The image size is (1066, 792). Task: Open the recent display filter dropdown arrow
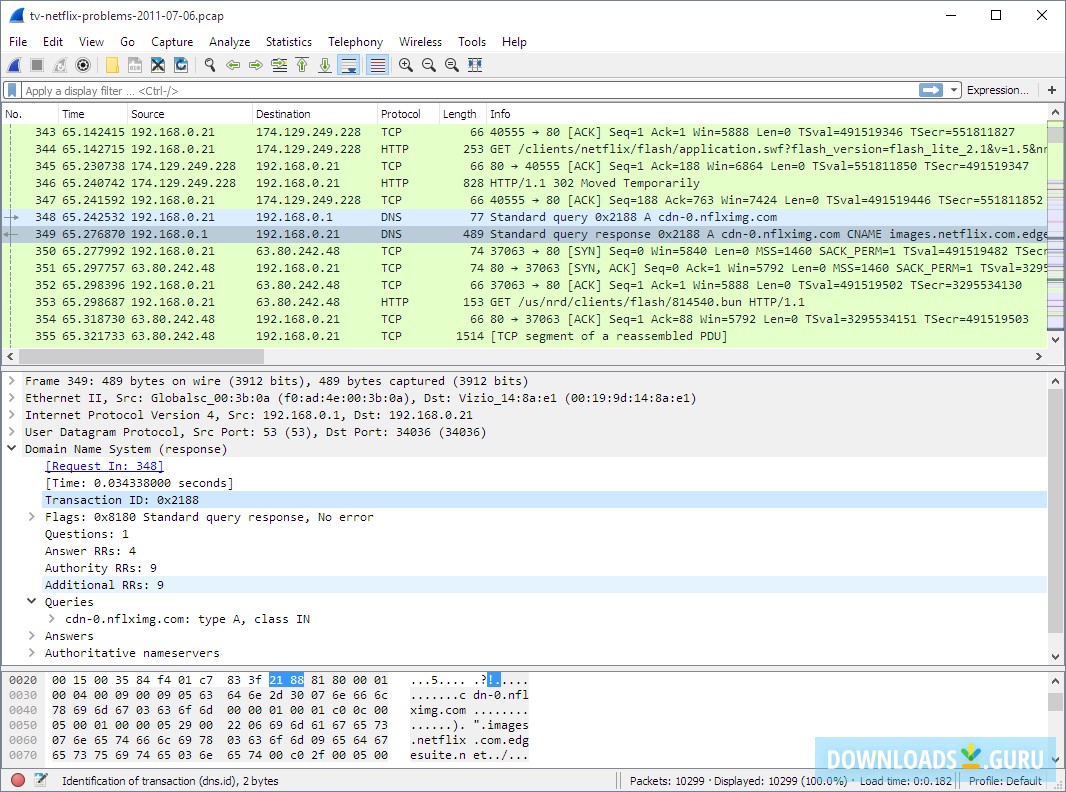coord(954,90)
